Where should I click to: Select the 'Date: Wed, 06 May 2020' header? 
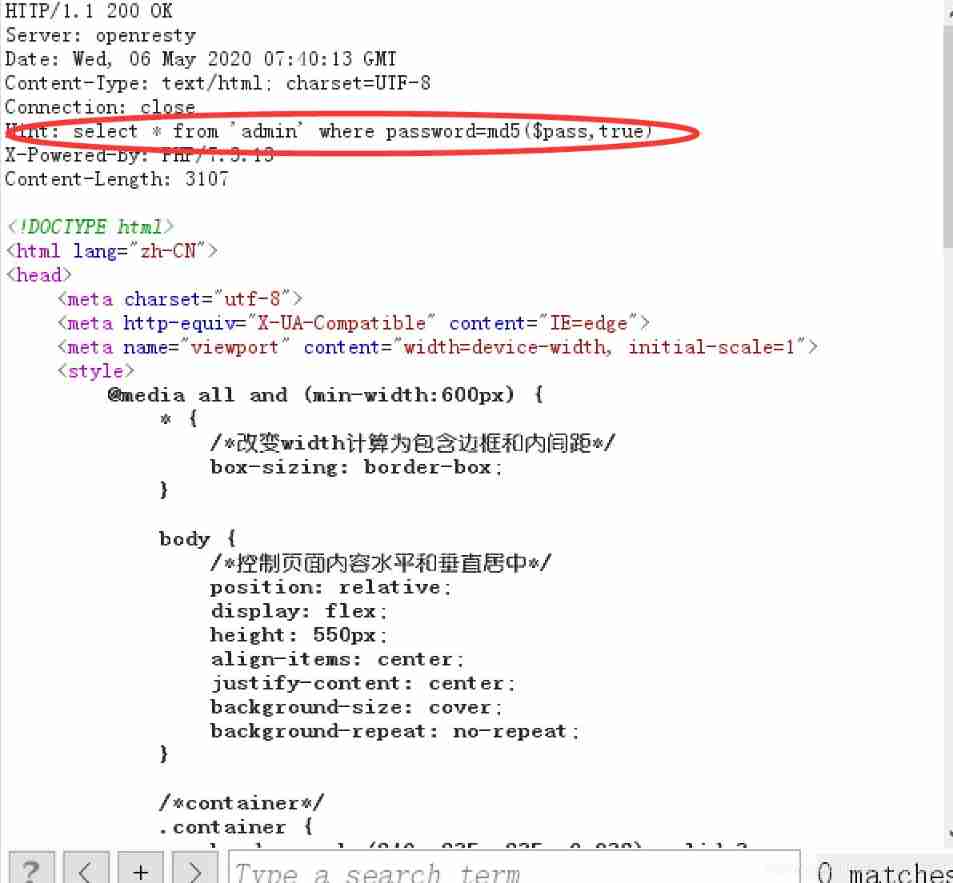(x=201, y=59)
